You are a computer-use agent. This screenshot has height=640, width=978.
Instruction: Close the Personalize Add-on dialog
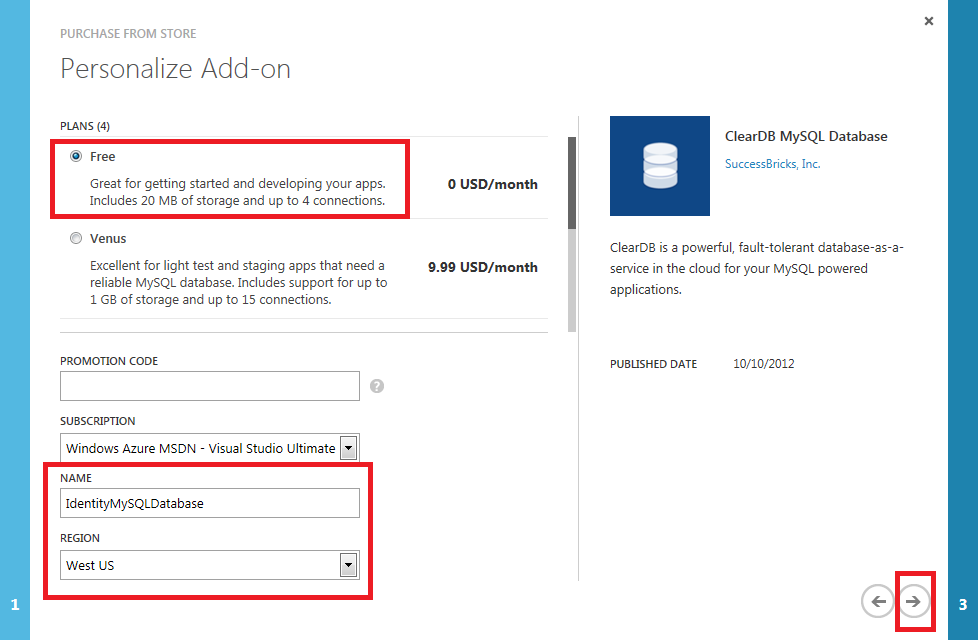928,20
